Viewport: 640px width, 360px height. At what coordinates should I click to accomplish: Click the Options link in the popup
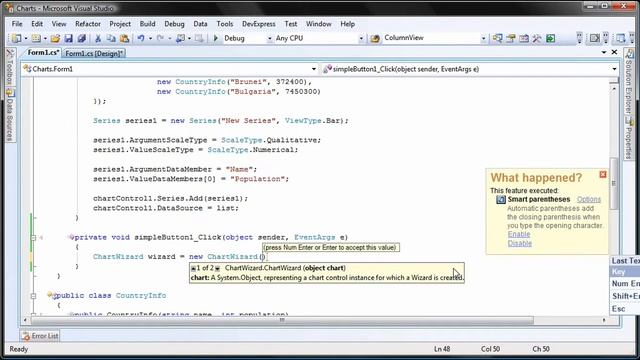[x=589, y=200]
